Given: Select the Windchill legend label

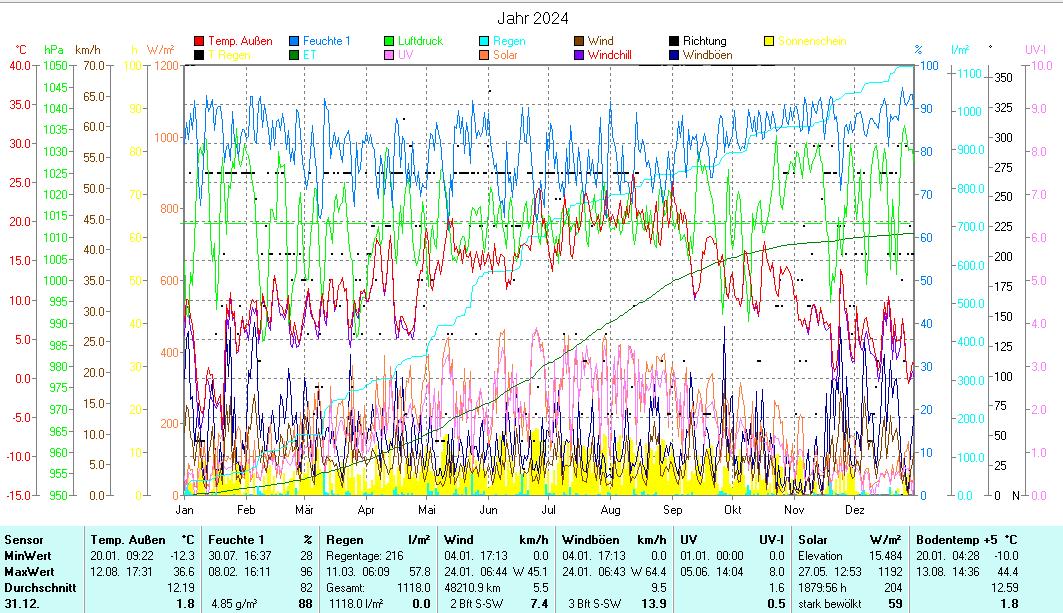Looking at the screenshot, I should coord(615,55).
